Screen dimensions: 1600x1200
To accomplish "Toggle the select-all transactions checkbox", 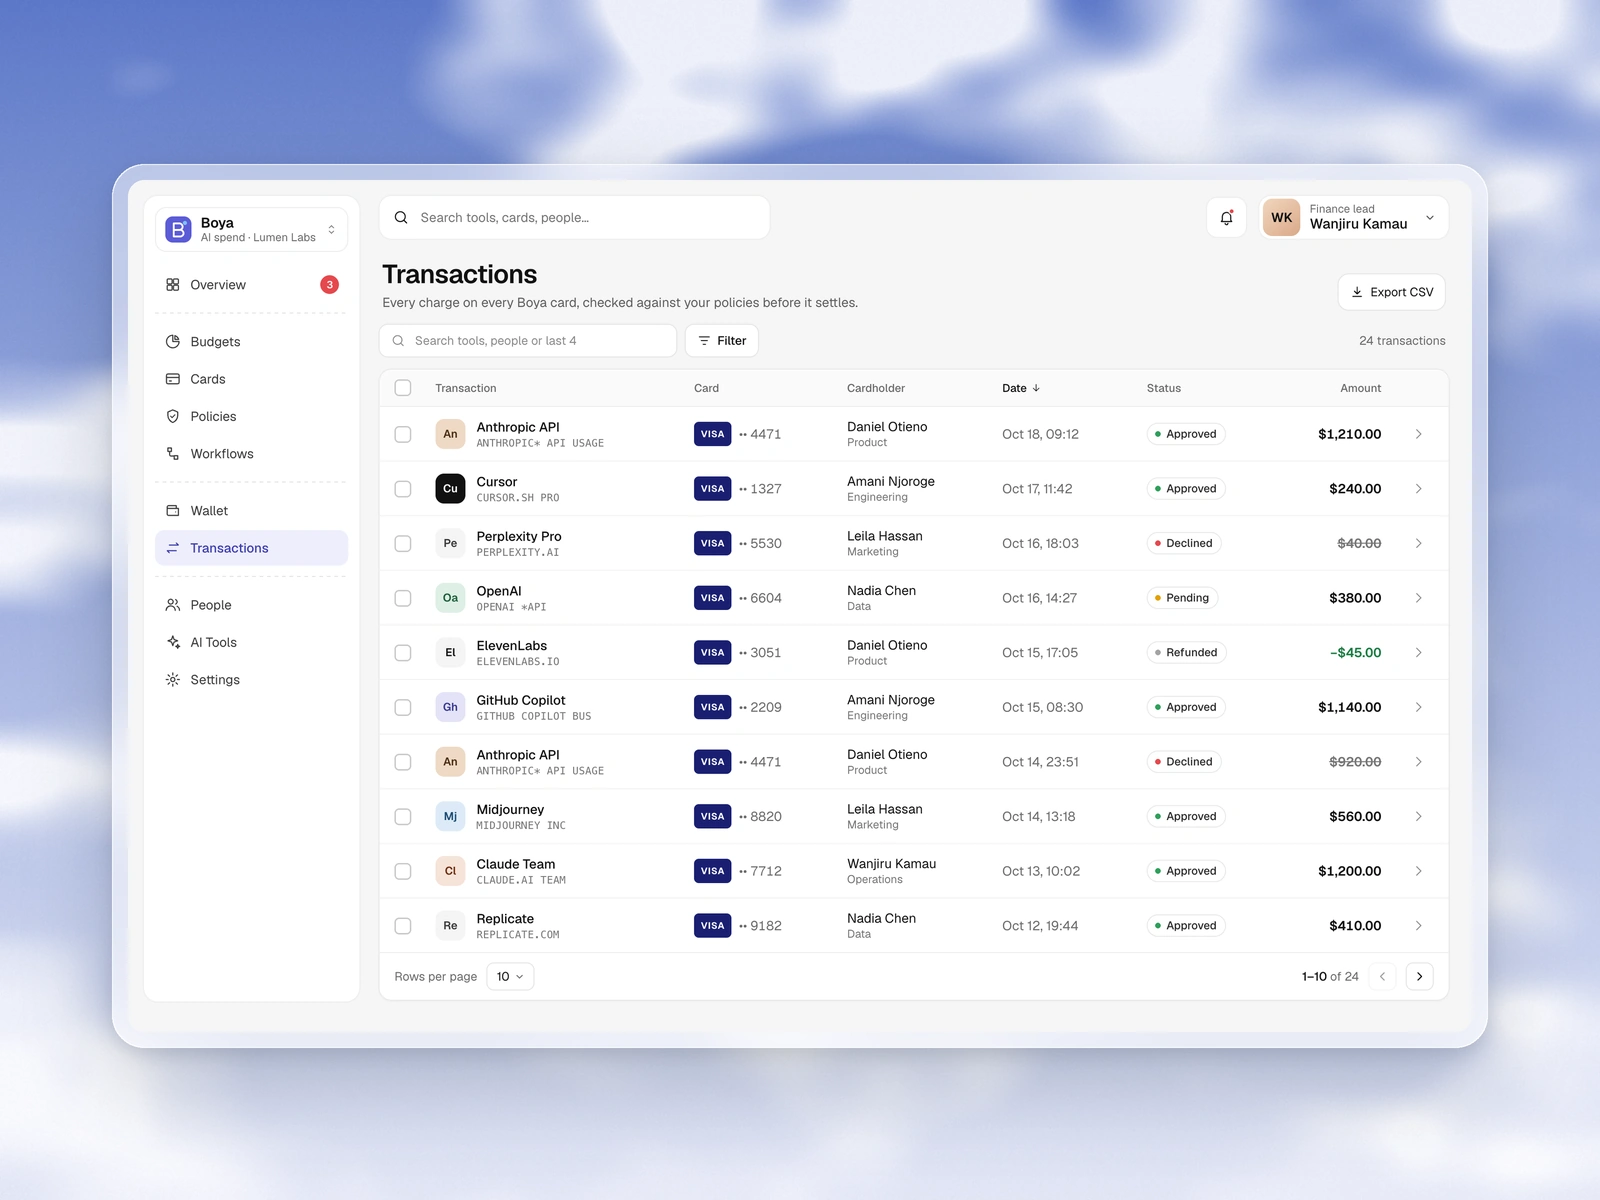I will pyautogui.click(x=403, y=388).
